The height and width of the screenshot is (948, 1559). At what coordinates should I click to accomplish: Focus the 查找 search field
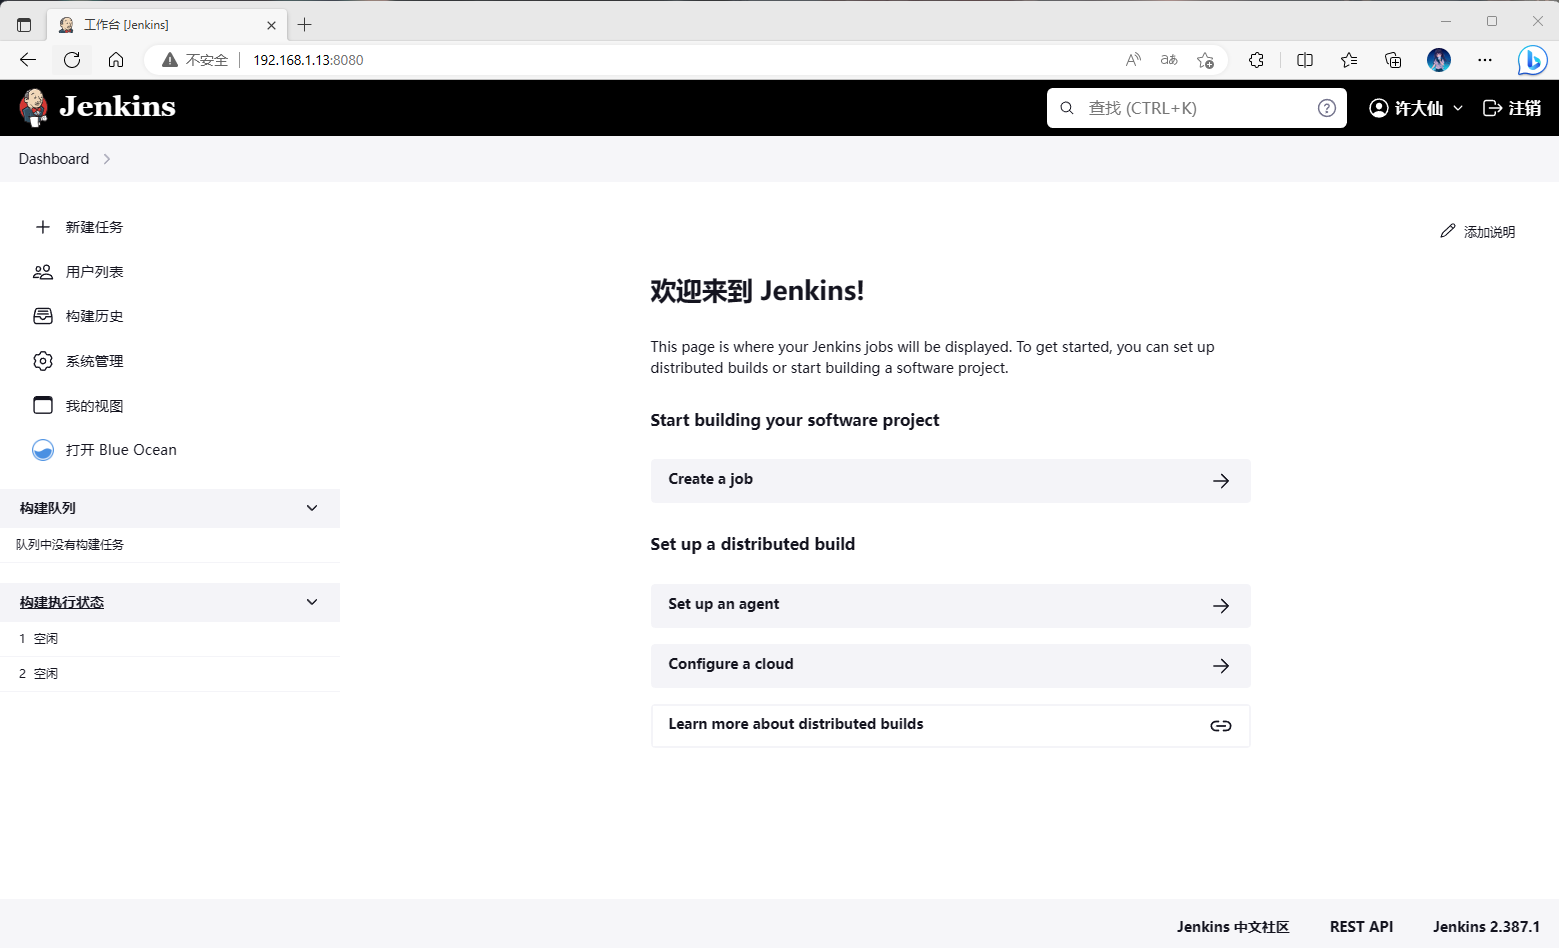click(x=1196, y=108)
